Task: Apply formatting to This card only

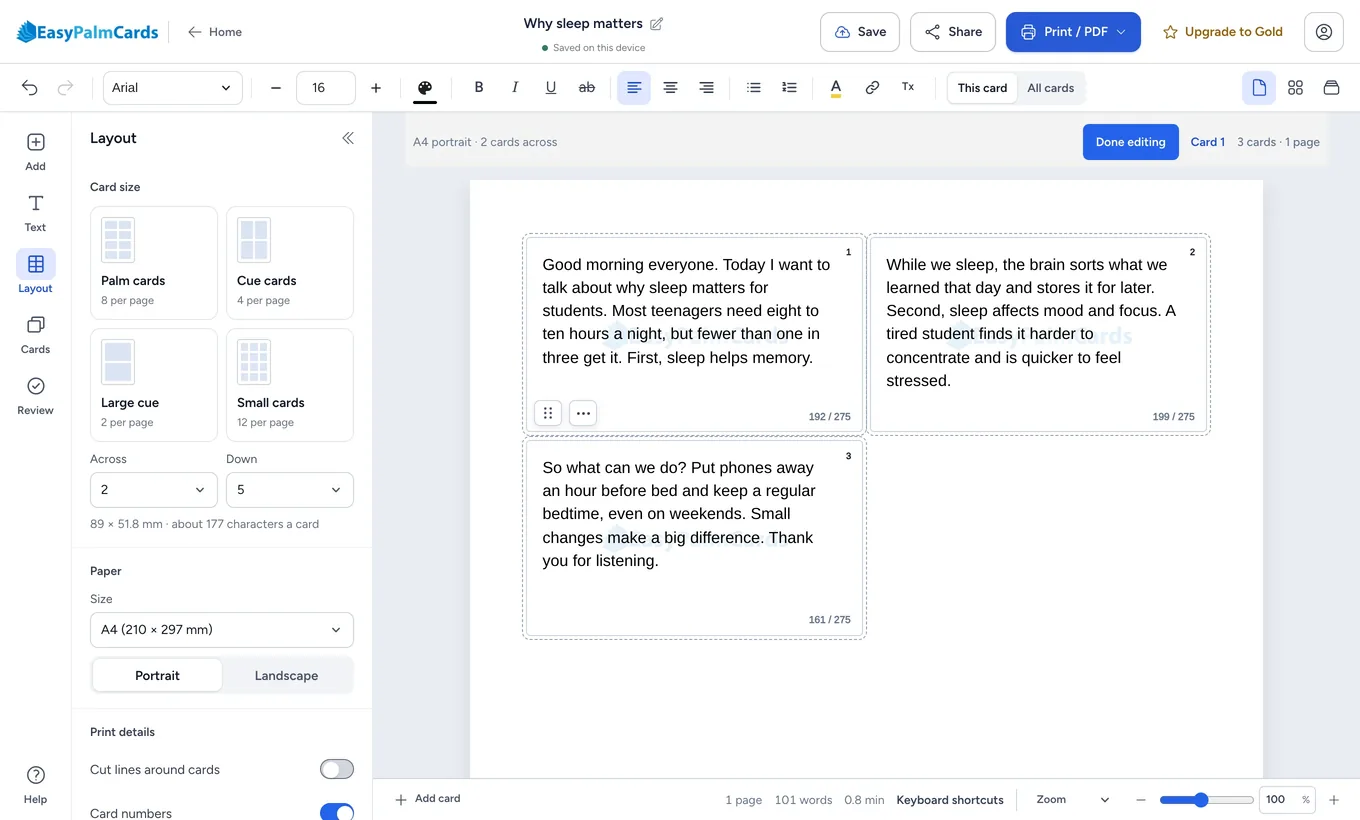Action: click(x=982, y=88)
